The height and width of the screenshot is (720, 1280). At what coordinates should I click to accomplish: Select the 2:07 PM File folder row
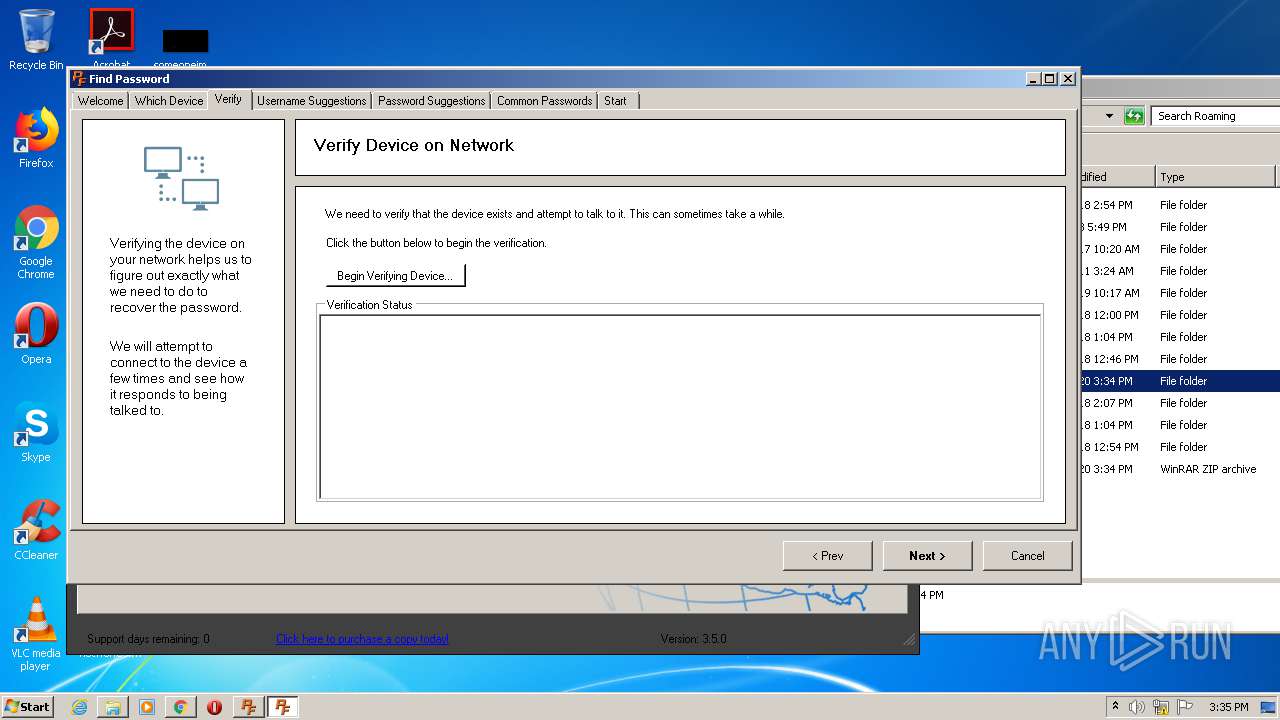[1180, 403]
